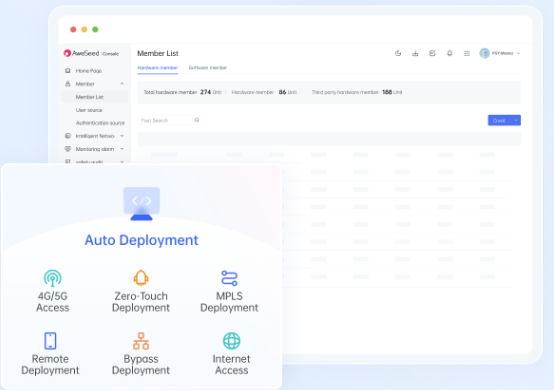Expand the Monitoring alarm section
This screenshot has height=390, width=554.
tap(122, 149)
